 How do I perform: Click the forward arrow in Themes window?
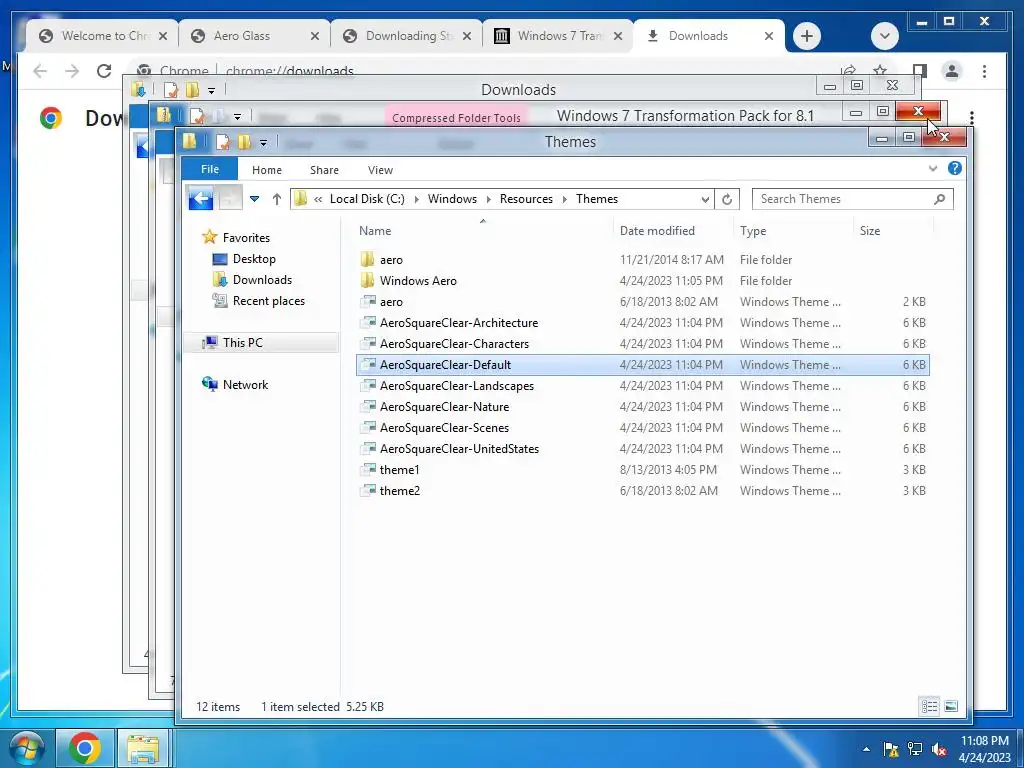pyautogui.click(x=230, y=199)
